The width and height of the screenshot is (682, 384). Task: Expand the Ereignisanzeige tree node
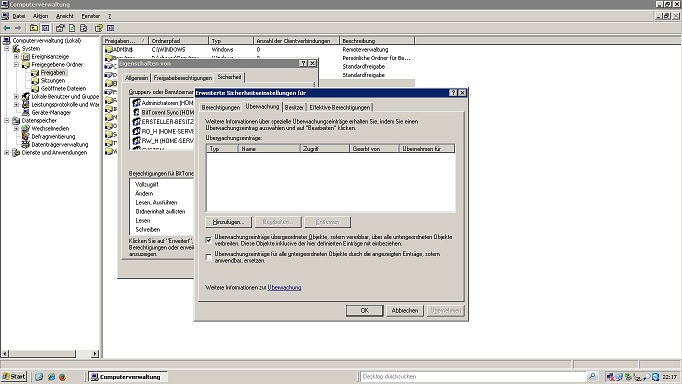(17, 57)
